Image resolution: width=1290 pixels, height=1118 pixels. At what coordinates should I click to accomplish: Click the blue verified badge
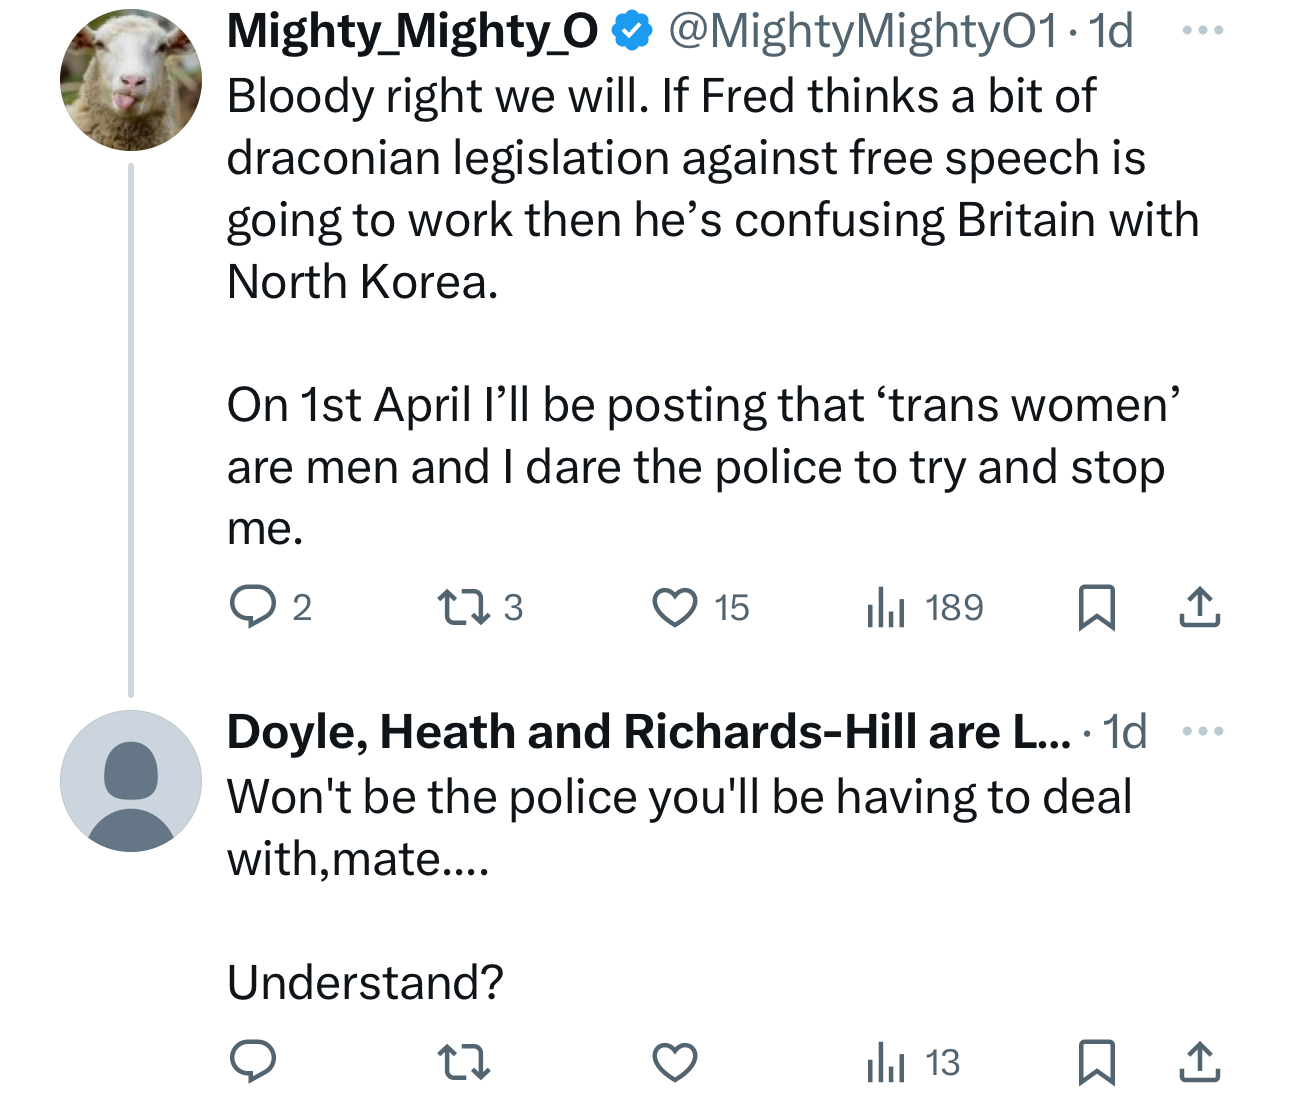[631, 32]
